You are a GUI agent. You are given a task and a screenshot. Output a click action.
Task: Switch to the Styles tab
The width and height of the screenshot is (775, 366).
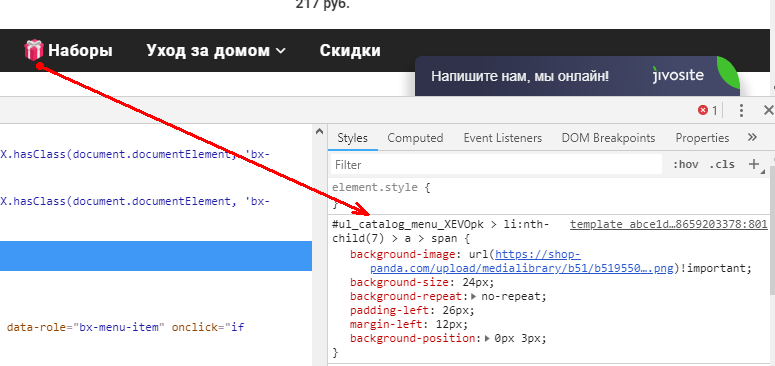pyautogui.click(x=352, y=138)
